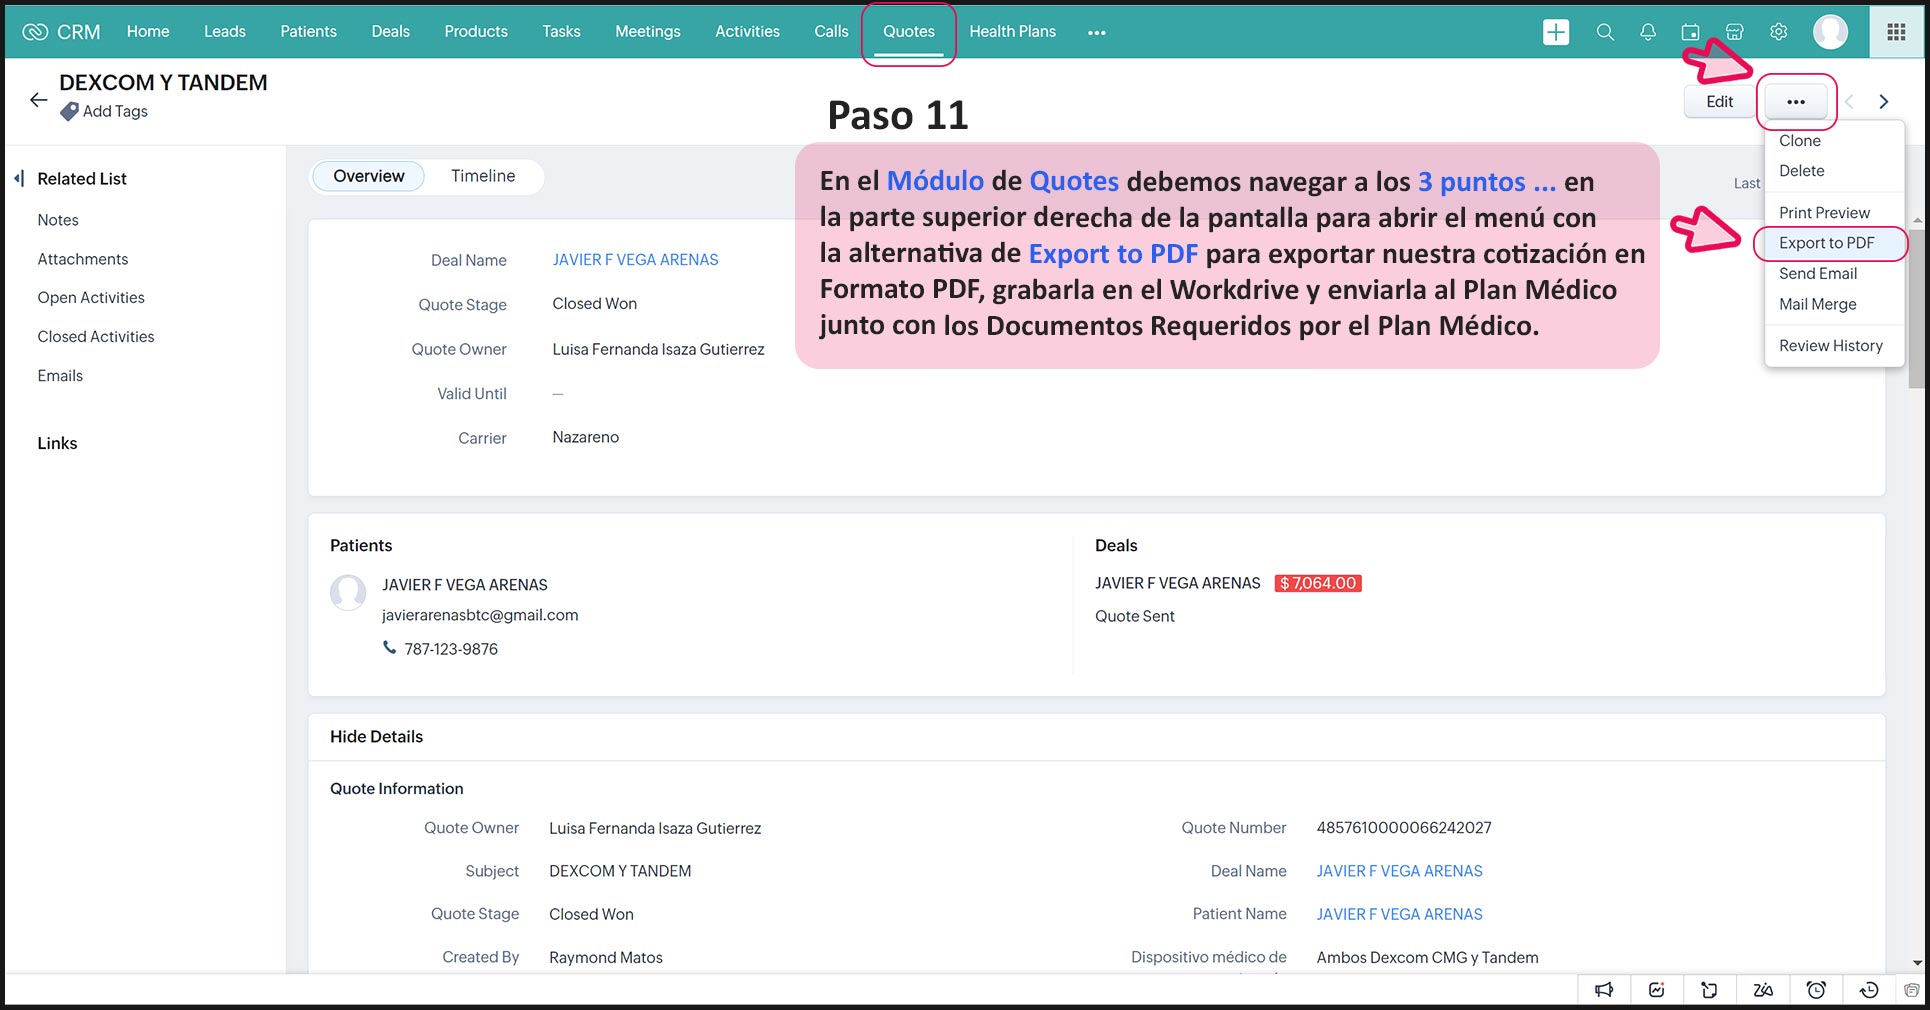Choose Mail Merge menu option

click(1817, 304)
